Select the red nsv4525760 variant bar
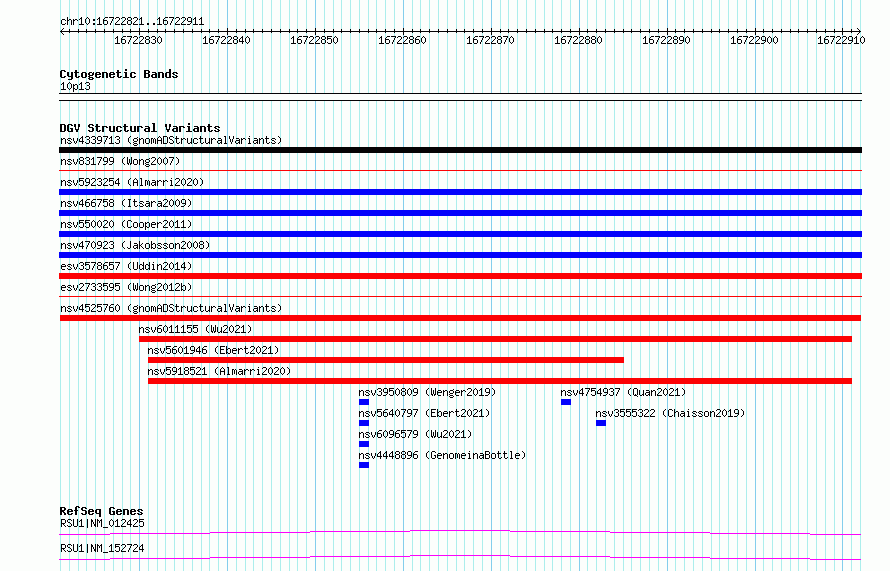890x571 pixels. [x=460, y=318]
